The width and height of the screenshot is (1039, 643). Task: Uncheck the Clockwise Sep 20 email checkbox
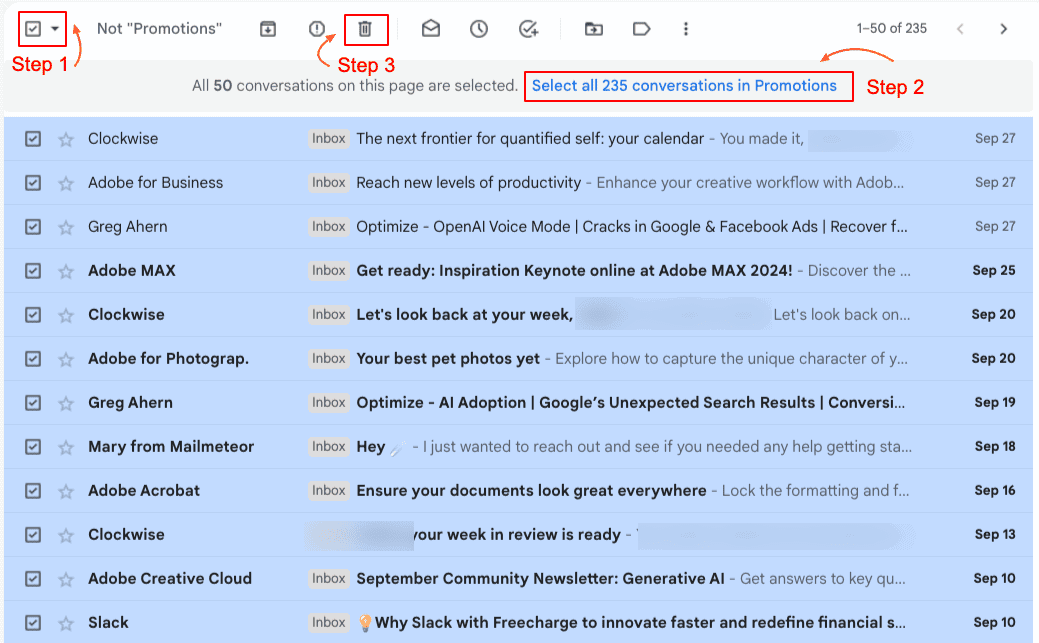pos(32,314)
